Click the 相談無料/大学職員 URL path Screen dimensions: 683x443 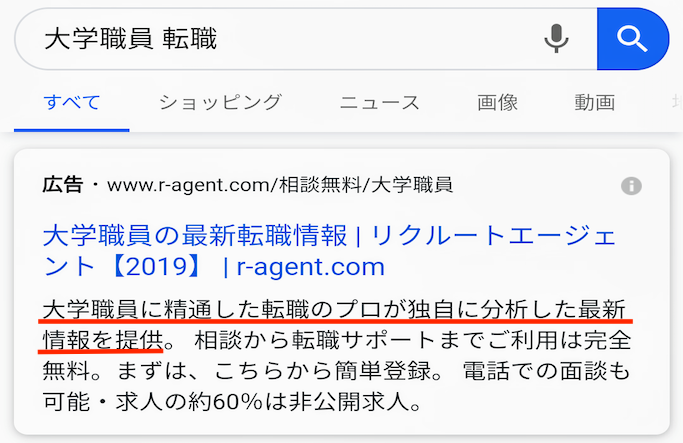tap(366, 185)
